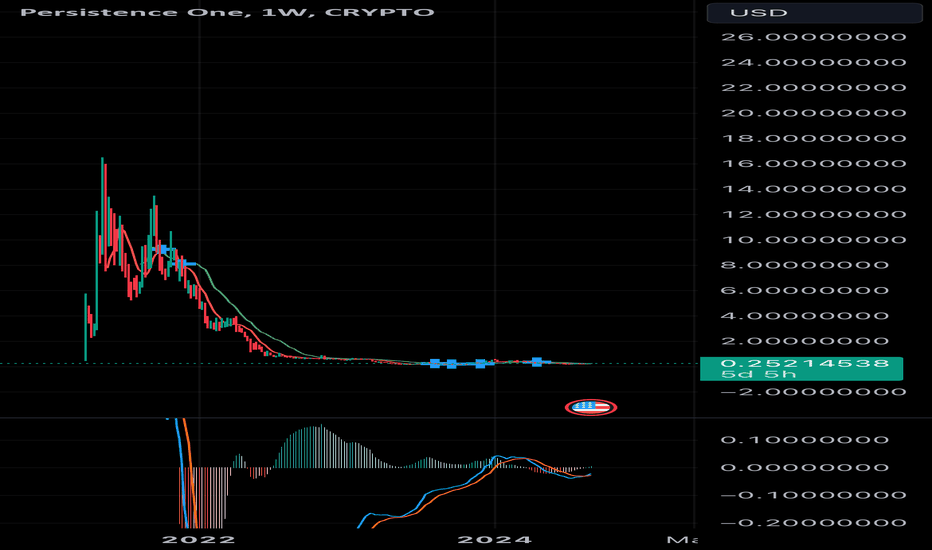Select the 2024 label on time axis
This screenshot has width=932, height=550.
point(495,540)
